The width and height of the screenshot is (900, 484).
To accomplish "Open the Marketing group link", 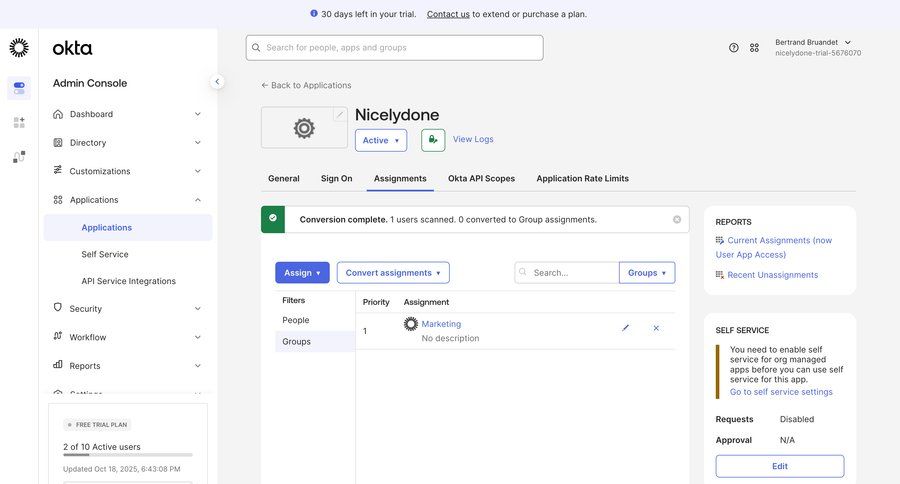I will pos(441,324).
